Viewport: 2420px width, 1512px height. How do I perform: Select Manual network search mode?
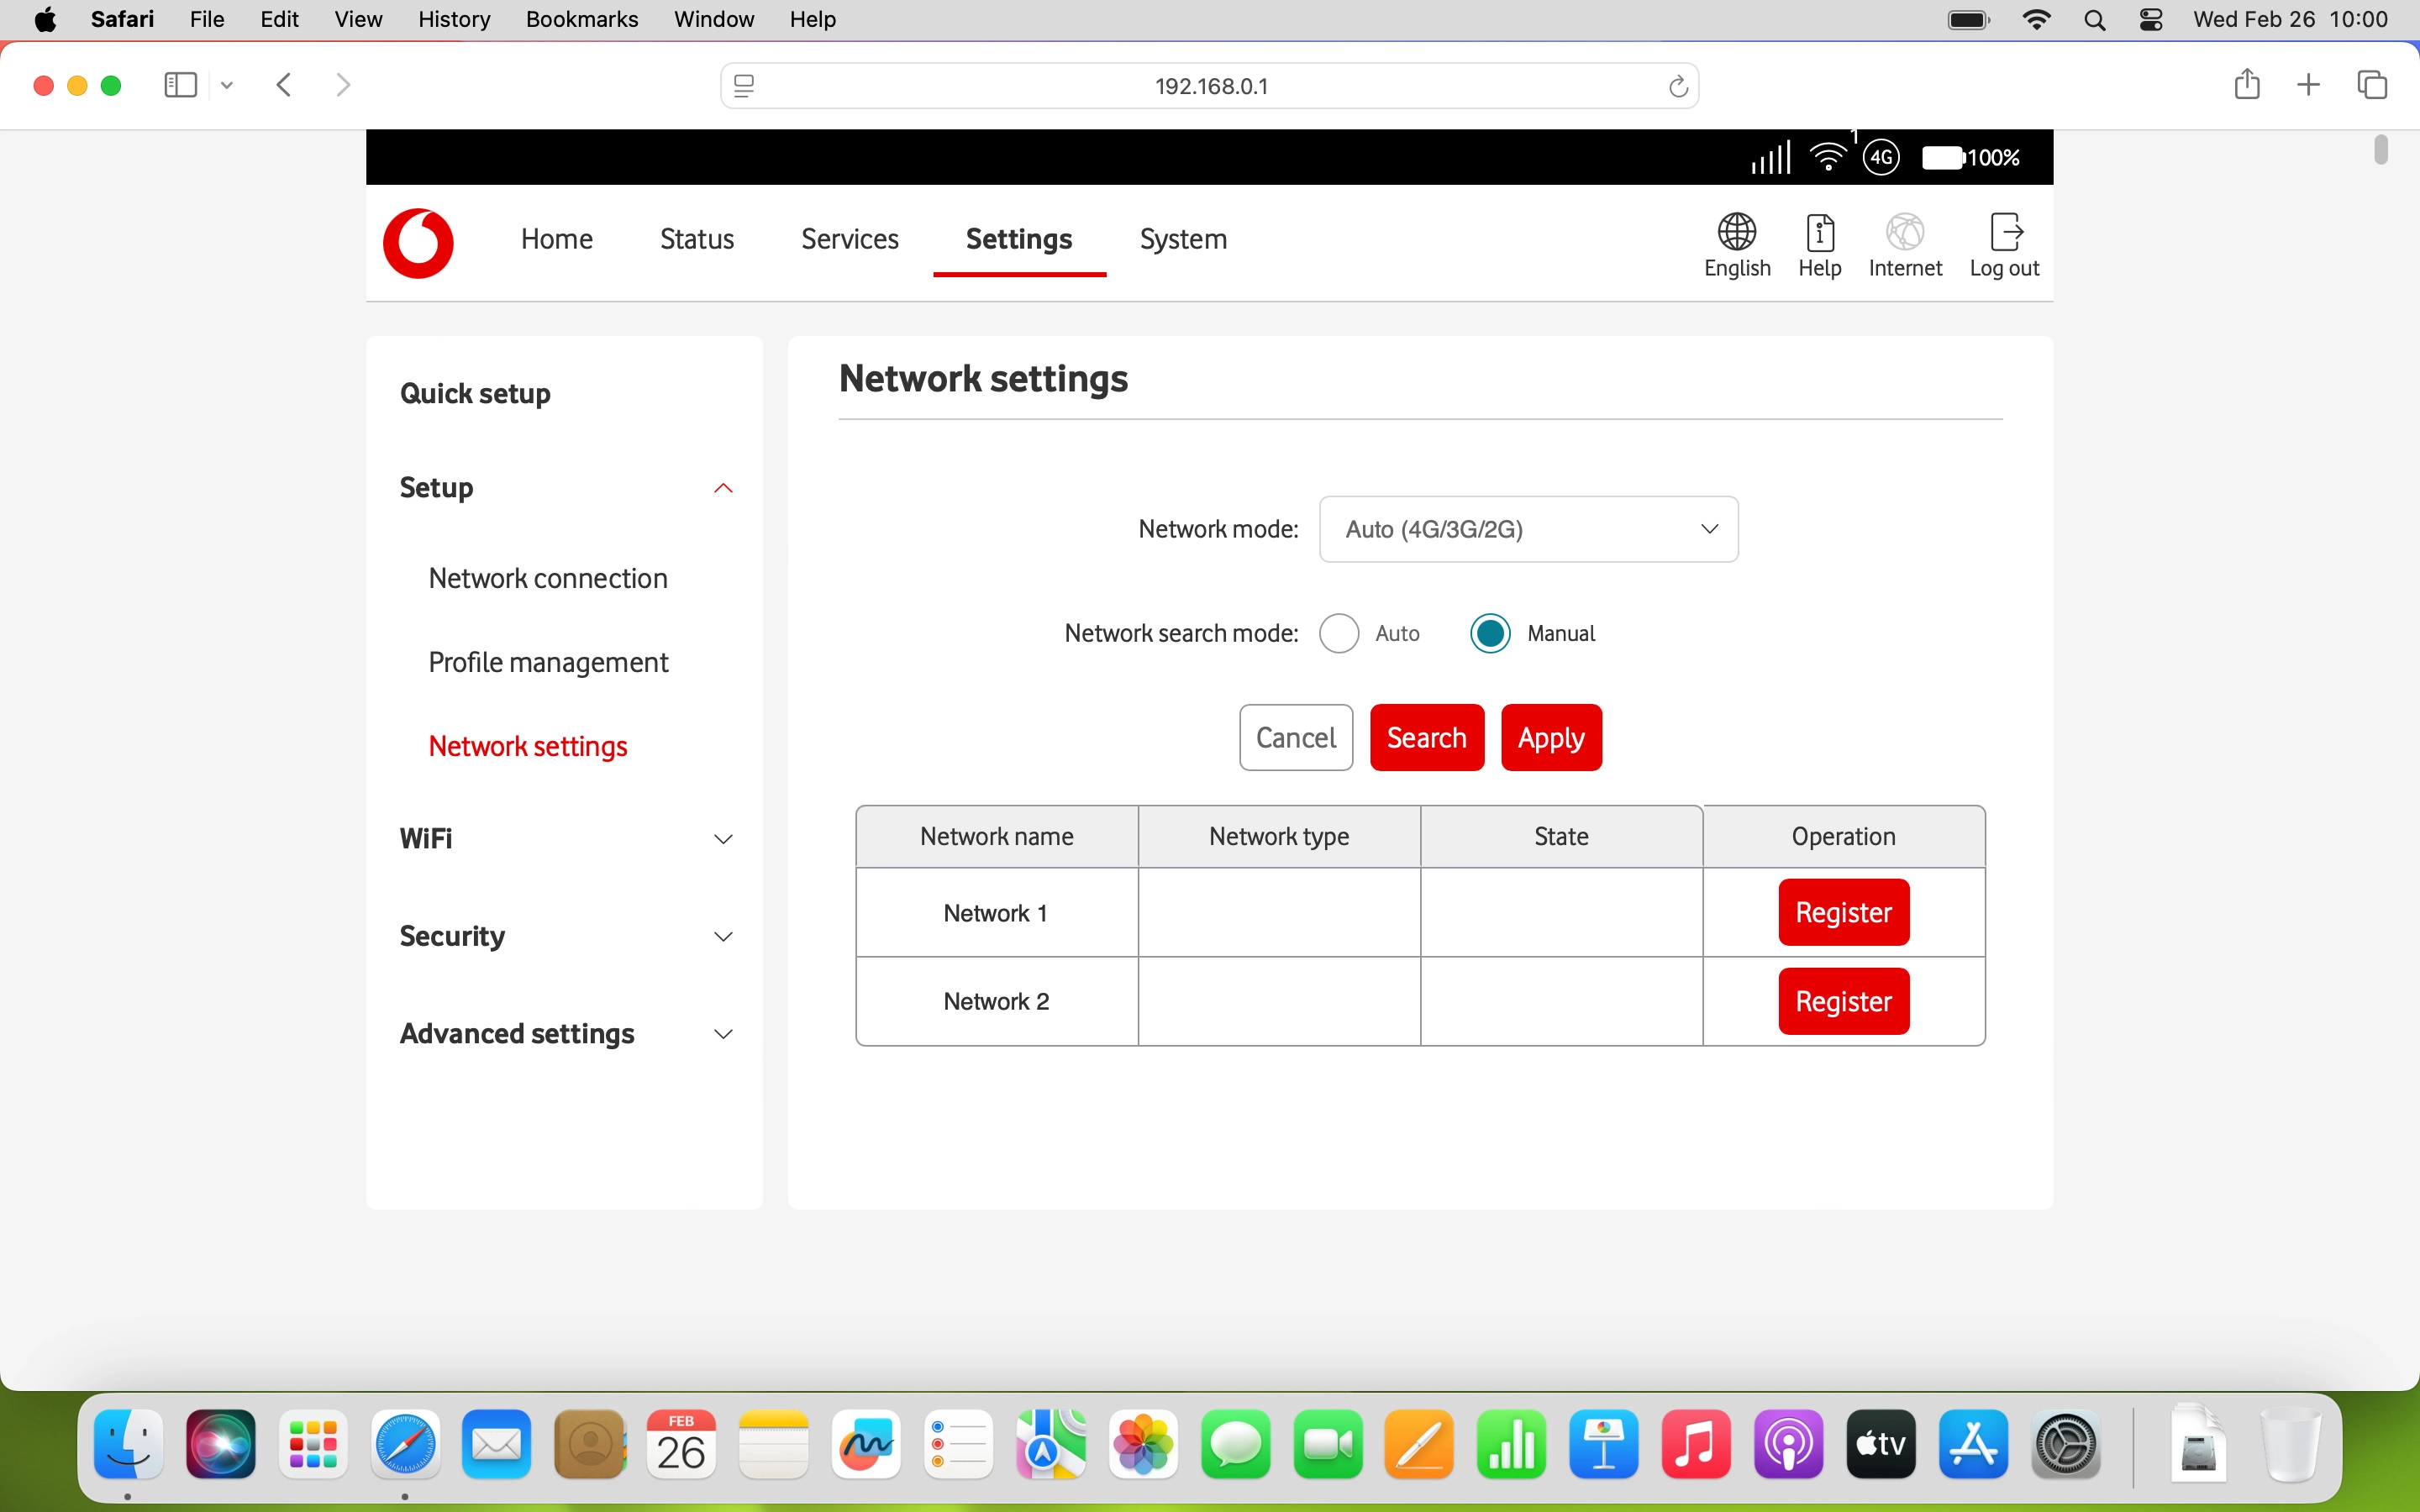pyautogui.click(x=1489, y=633)
